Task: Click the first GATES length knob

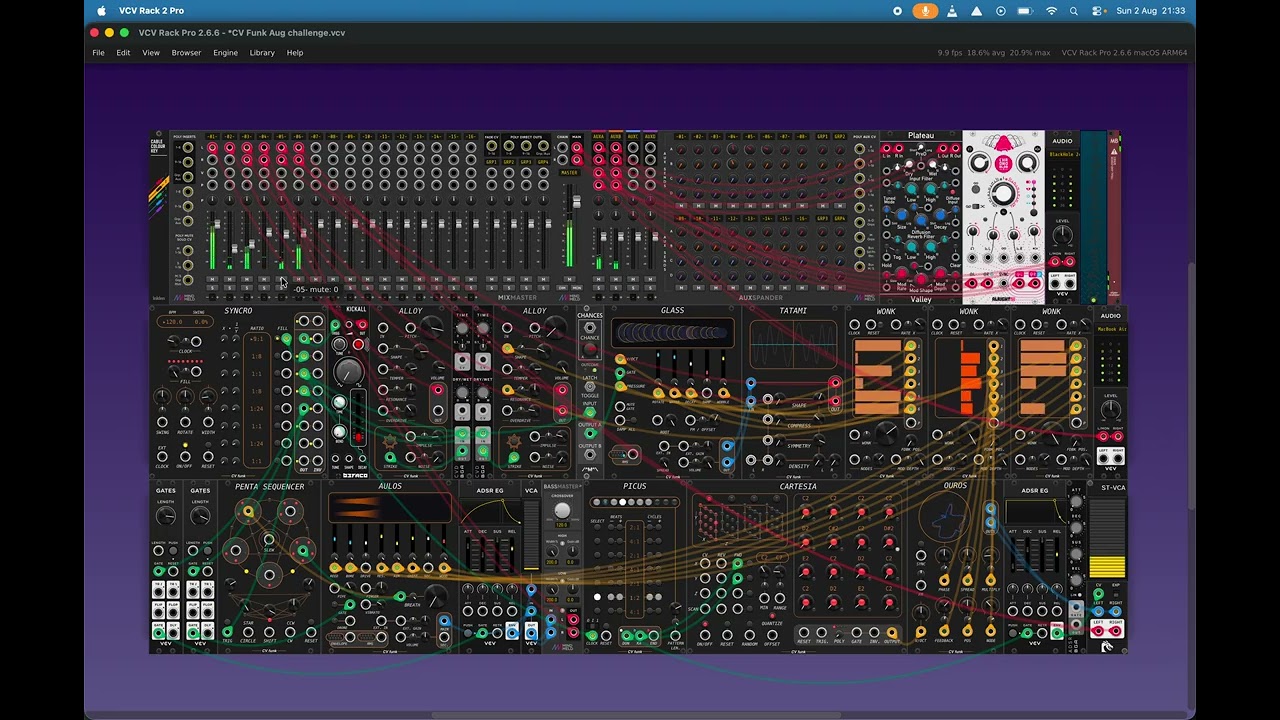Action: pos(166,515)
